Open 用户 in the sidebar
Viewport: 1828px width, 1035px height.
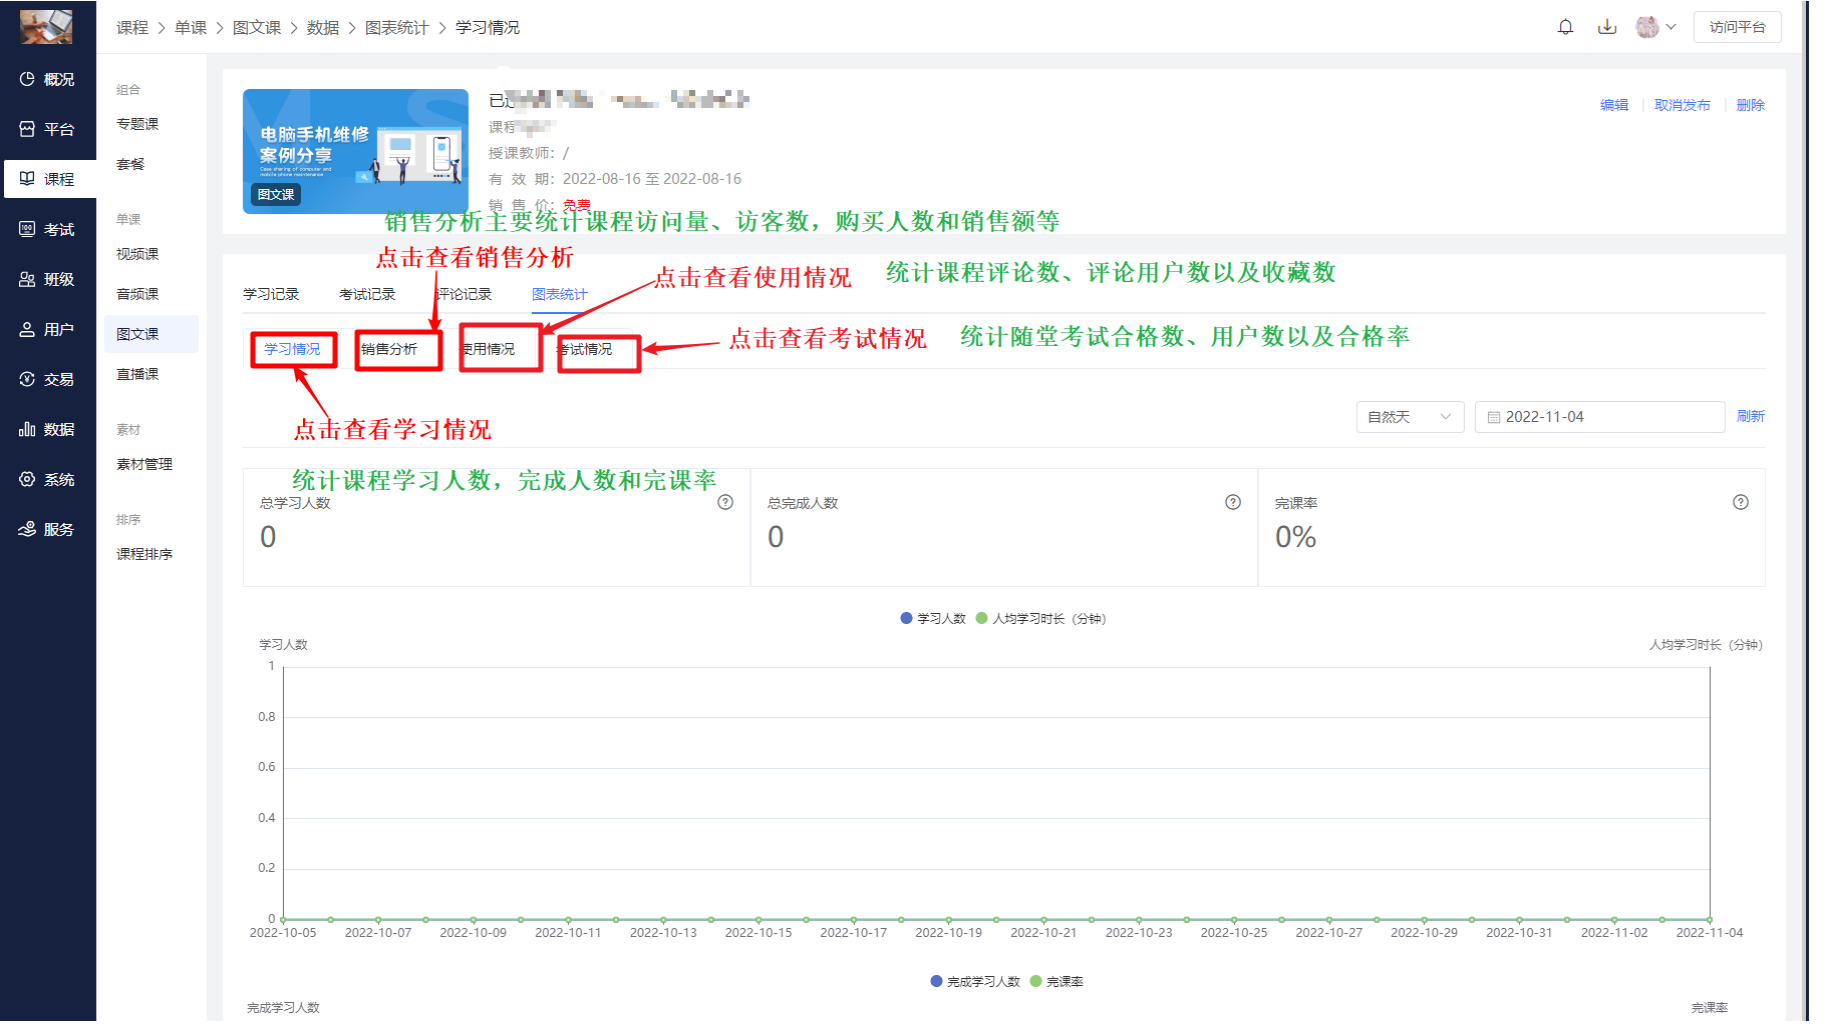(x=48, y=329)
